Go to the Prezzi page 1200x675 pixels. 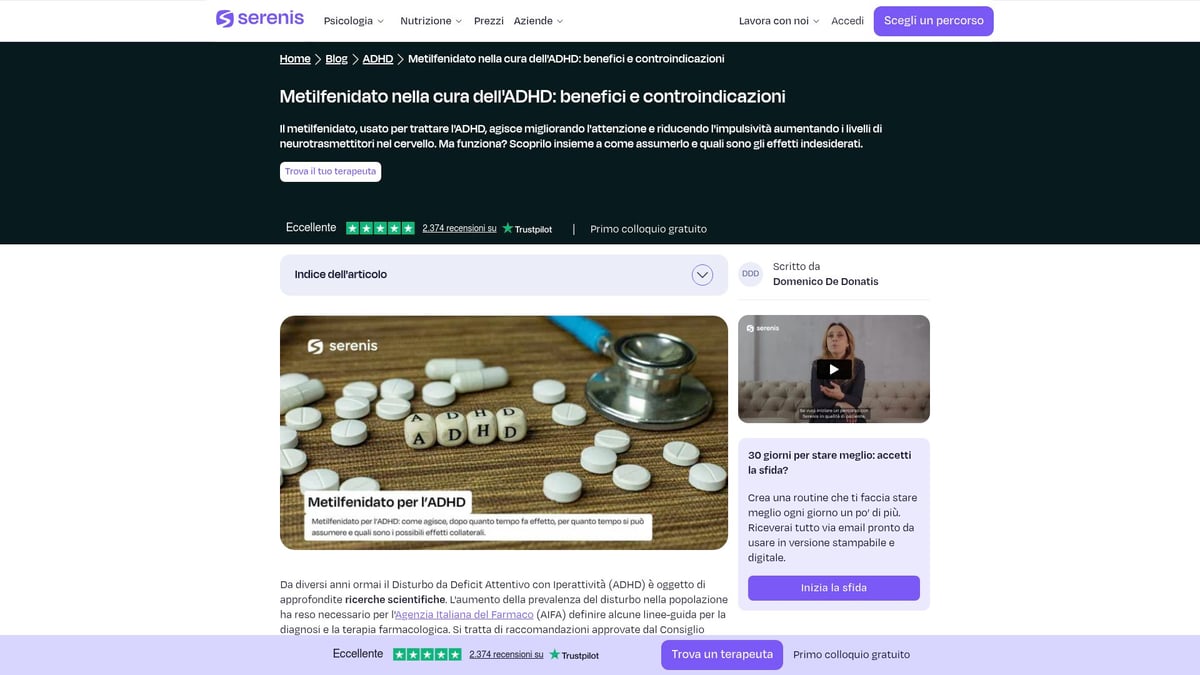(x=489, y=21)
